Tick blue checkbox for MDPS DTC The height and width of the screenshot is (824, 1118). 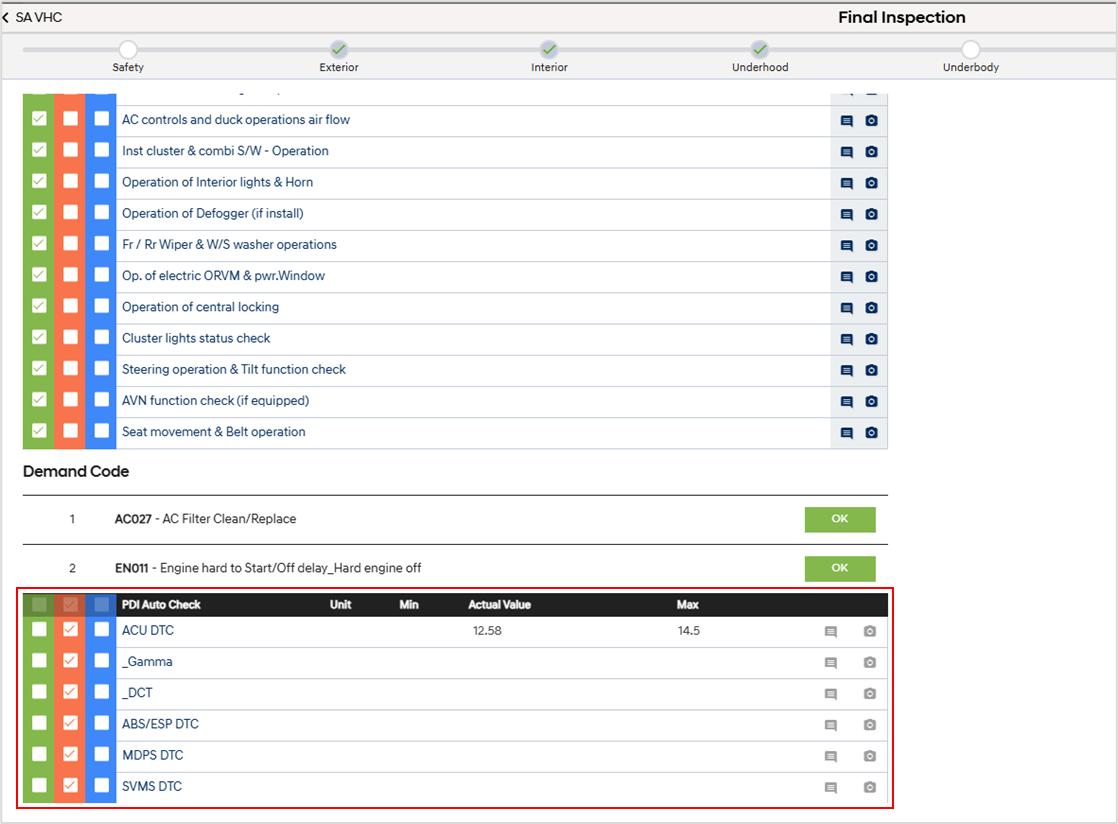101,754
